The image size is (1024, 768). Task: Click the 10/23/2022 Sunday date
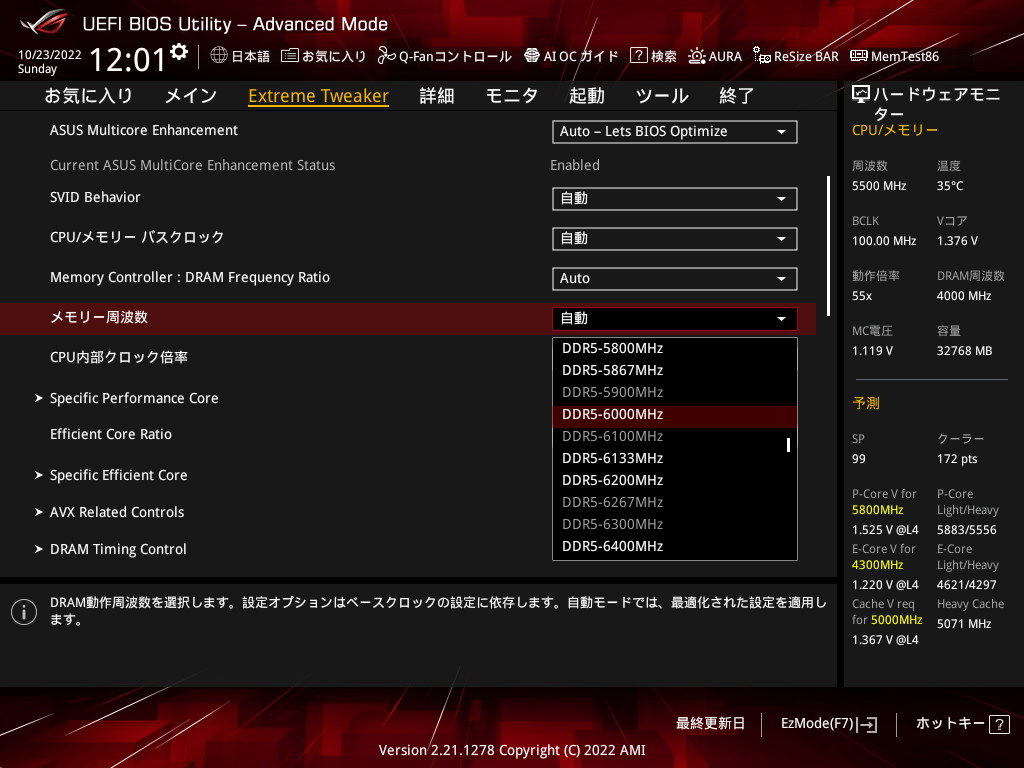[x=50, y=61]
